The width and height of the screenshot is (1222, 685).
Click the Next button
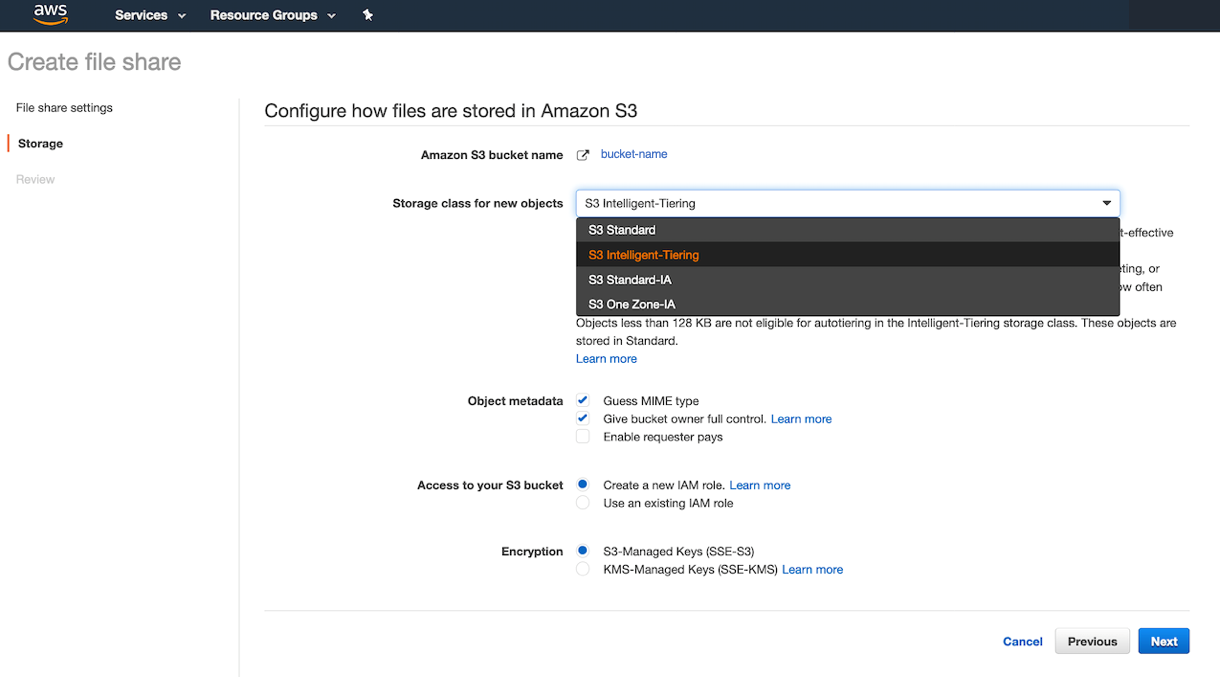(x=1163, y=641)
